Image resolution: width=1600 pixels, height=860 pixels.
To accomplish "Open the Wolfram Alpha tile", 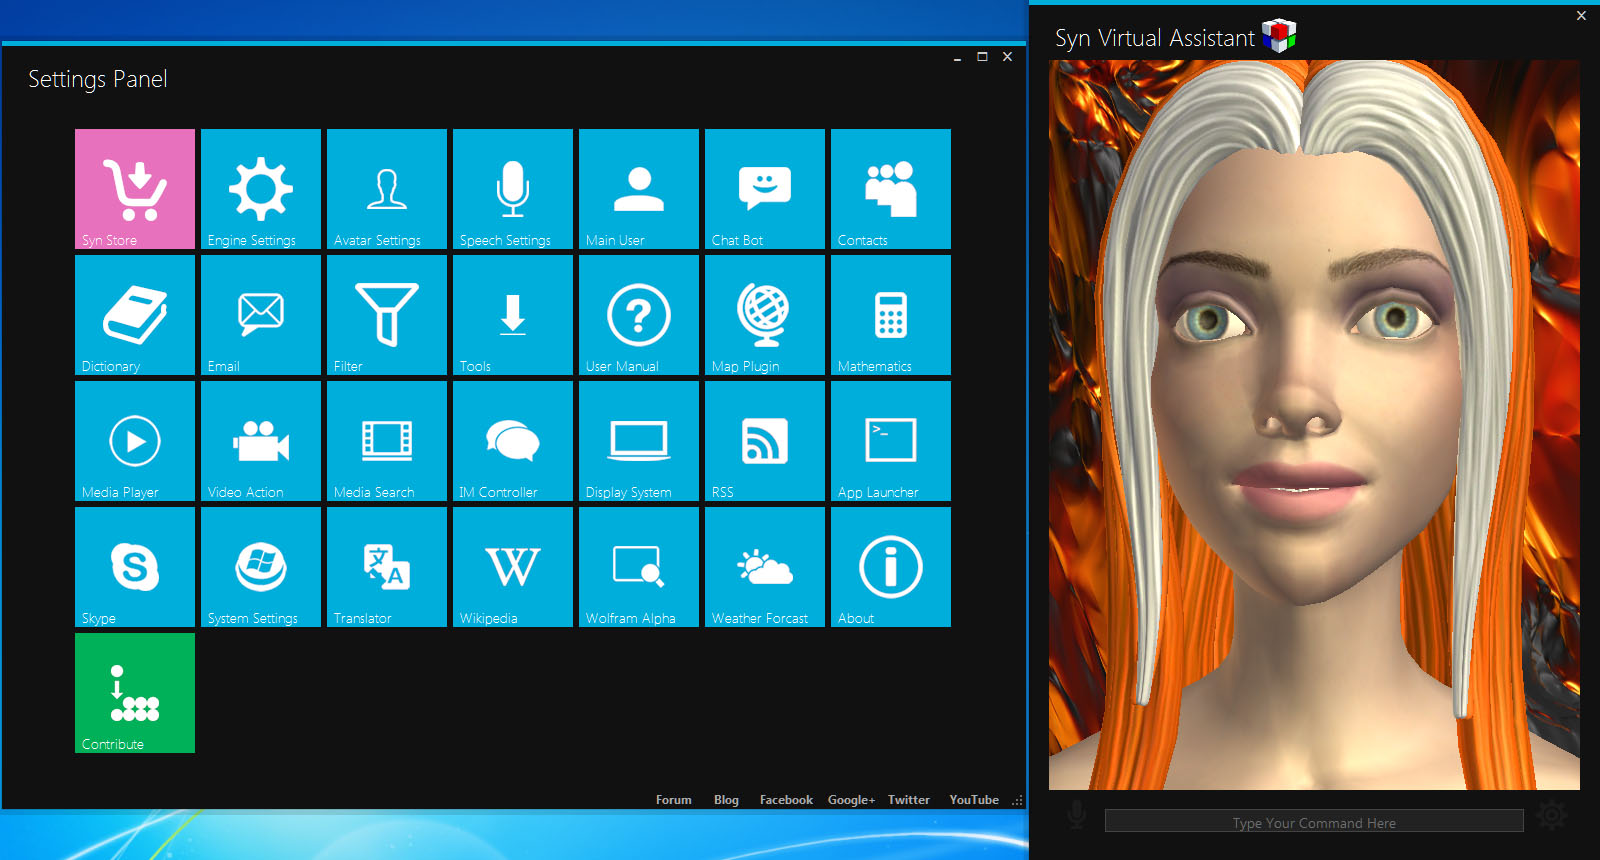I will pos(639,567).
